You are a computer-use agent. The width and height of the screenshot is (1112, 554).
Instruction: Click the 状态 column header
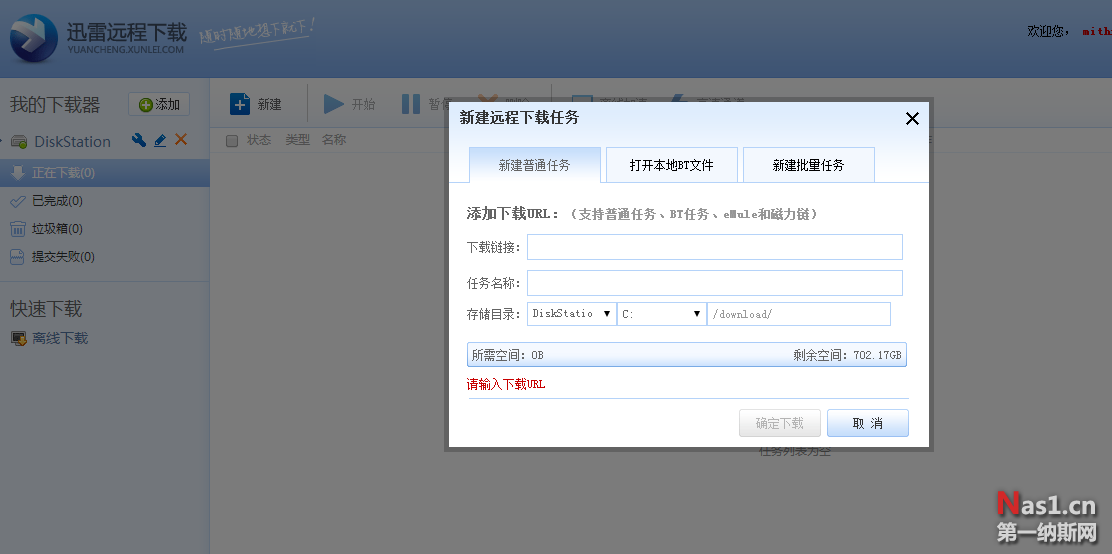click(x=259, y=140)
